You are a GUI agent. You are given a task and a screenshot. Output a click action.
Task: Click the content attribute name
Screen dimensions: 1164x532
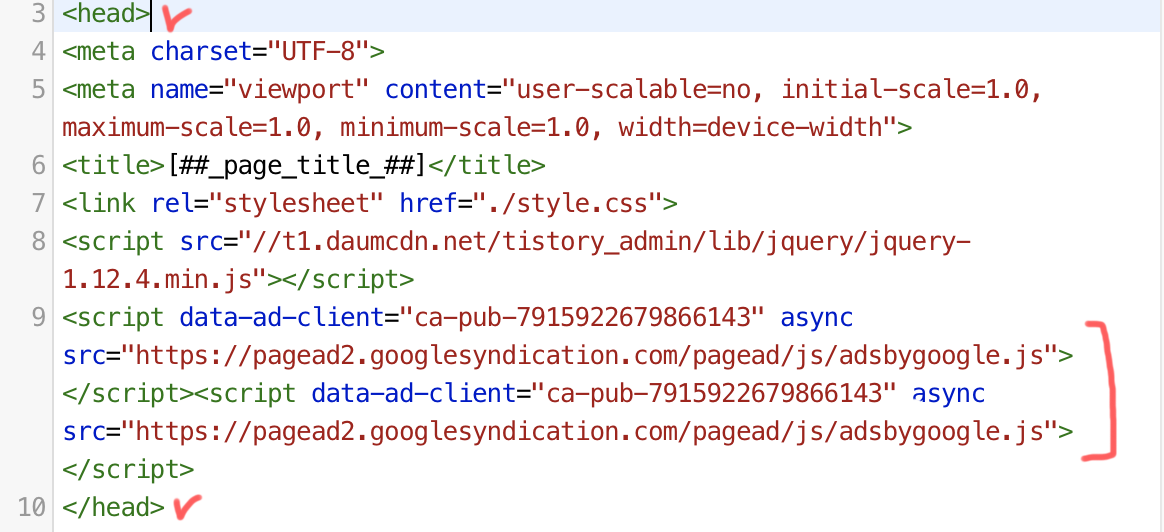click(435, 90)
